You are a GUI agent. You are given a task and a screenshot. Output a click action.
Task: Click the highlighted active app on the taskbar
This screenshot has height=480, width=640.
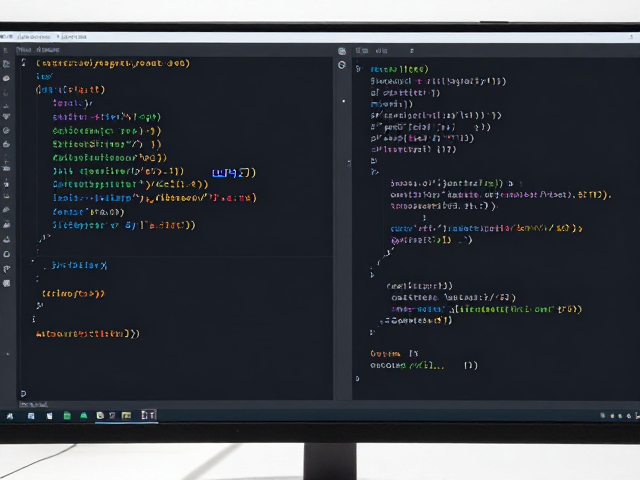point(149,415)
